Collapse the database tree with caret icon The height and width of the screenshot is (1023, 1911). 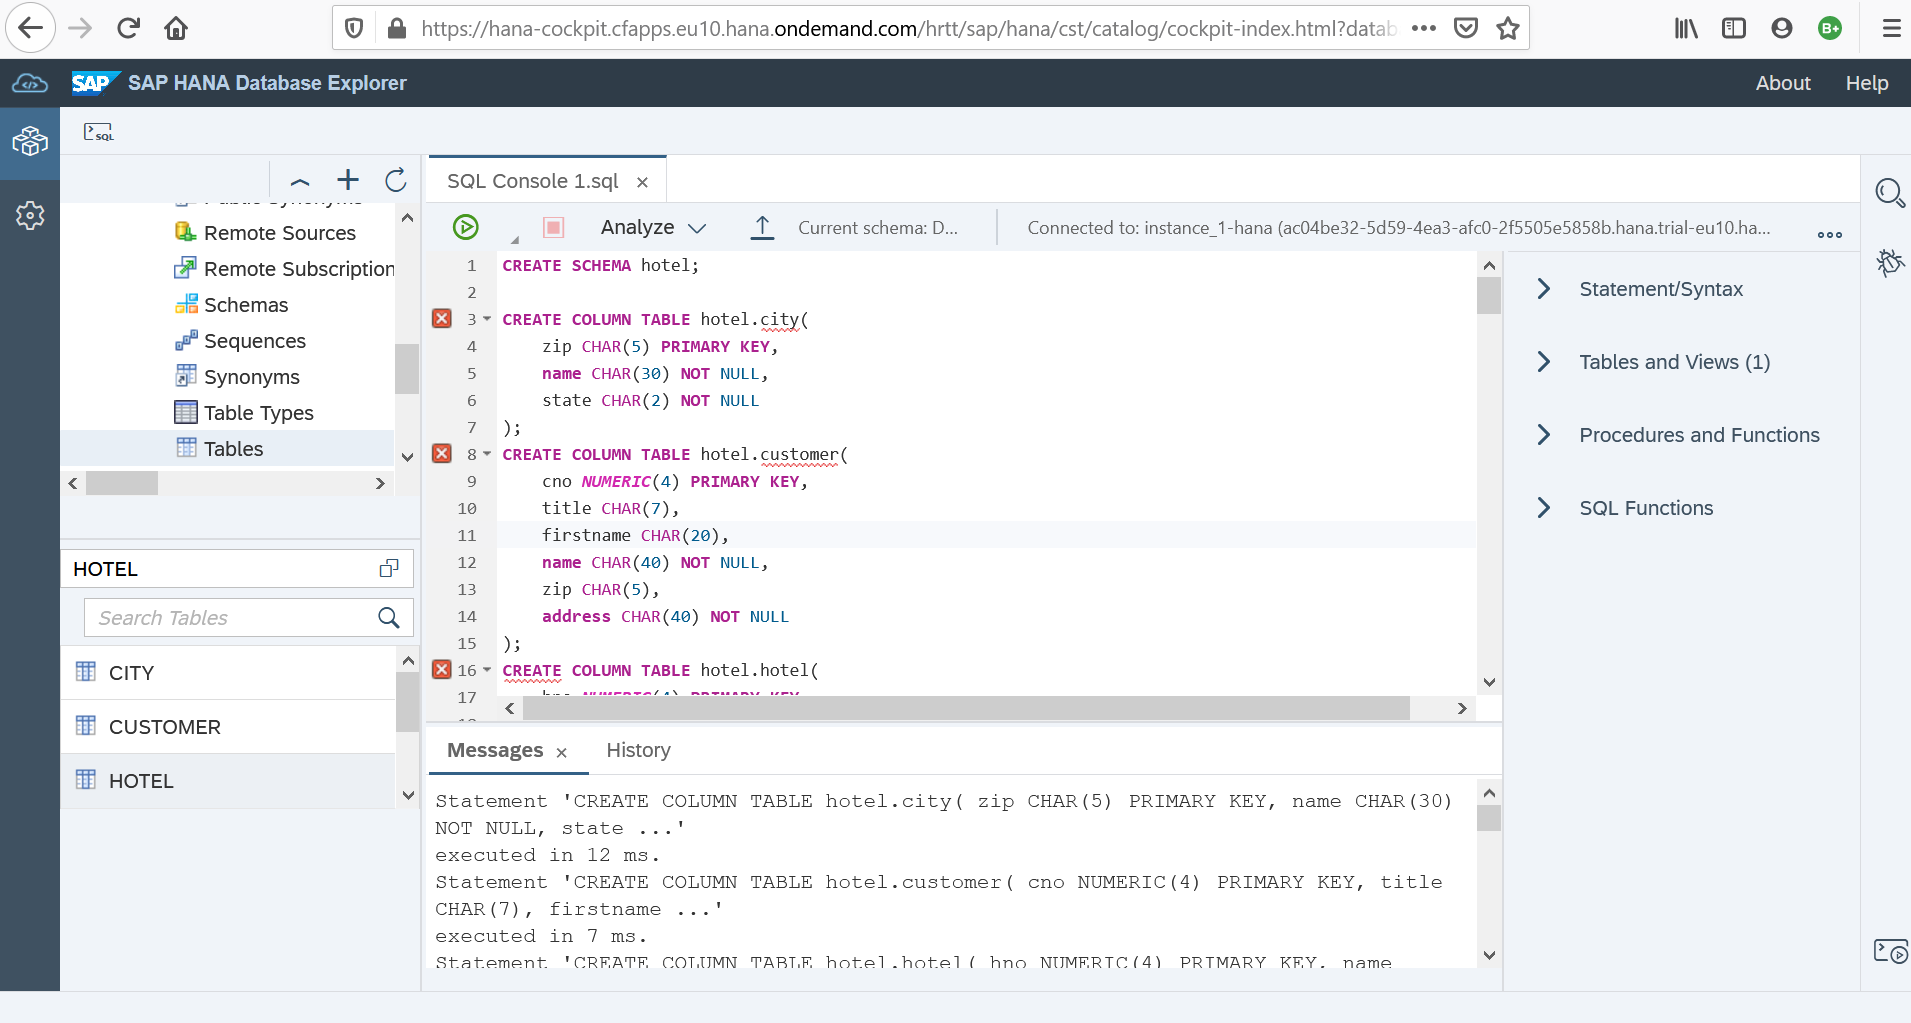click(300, 181)
